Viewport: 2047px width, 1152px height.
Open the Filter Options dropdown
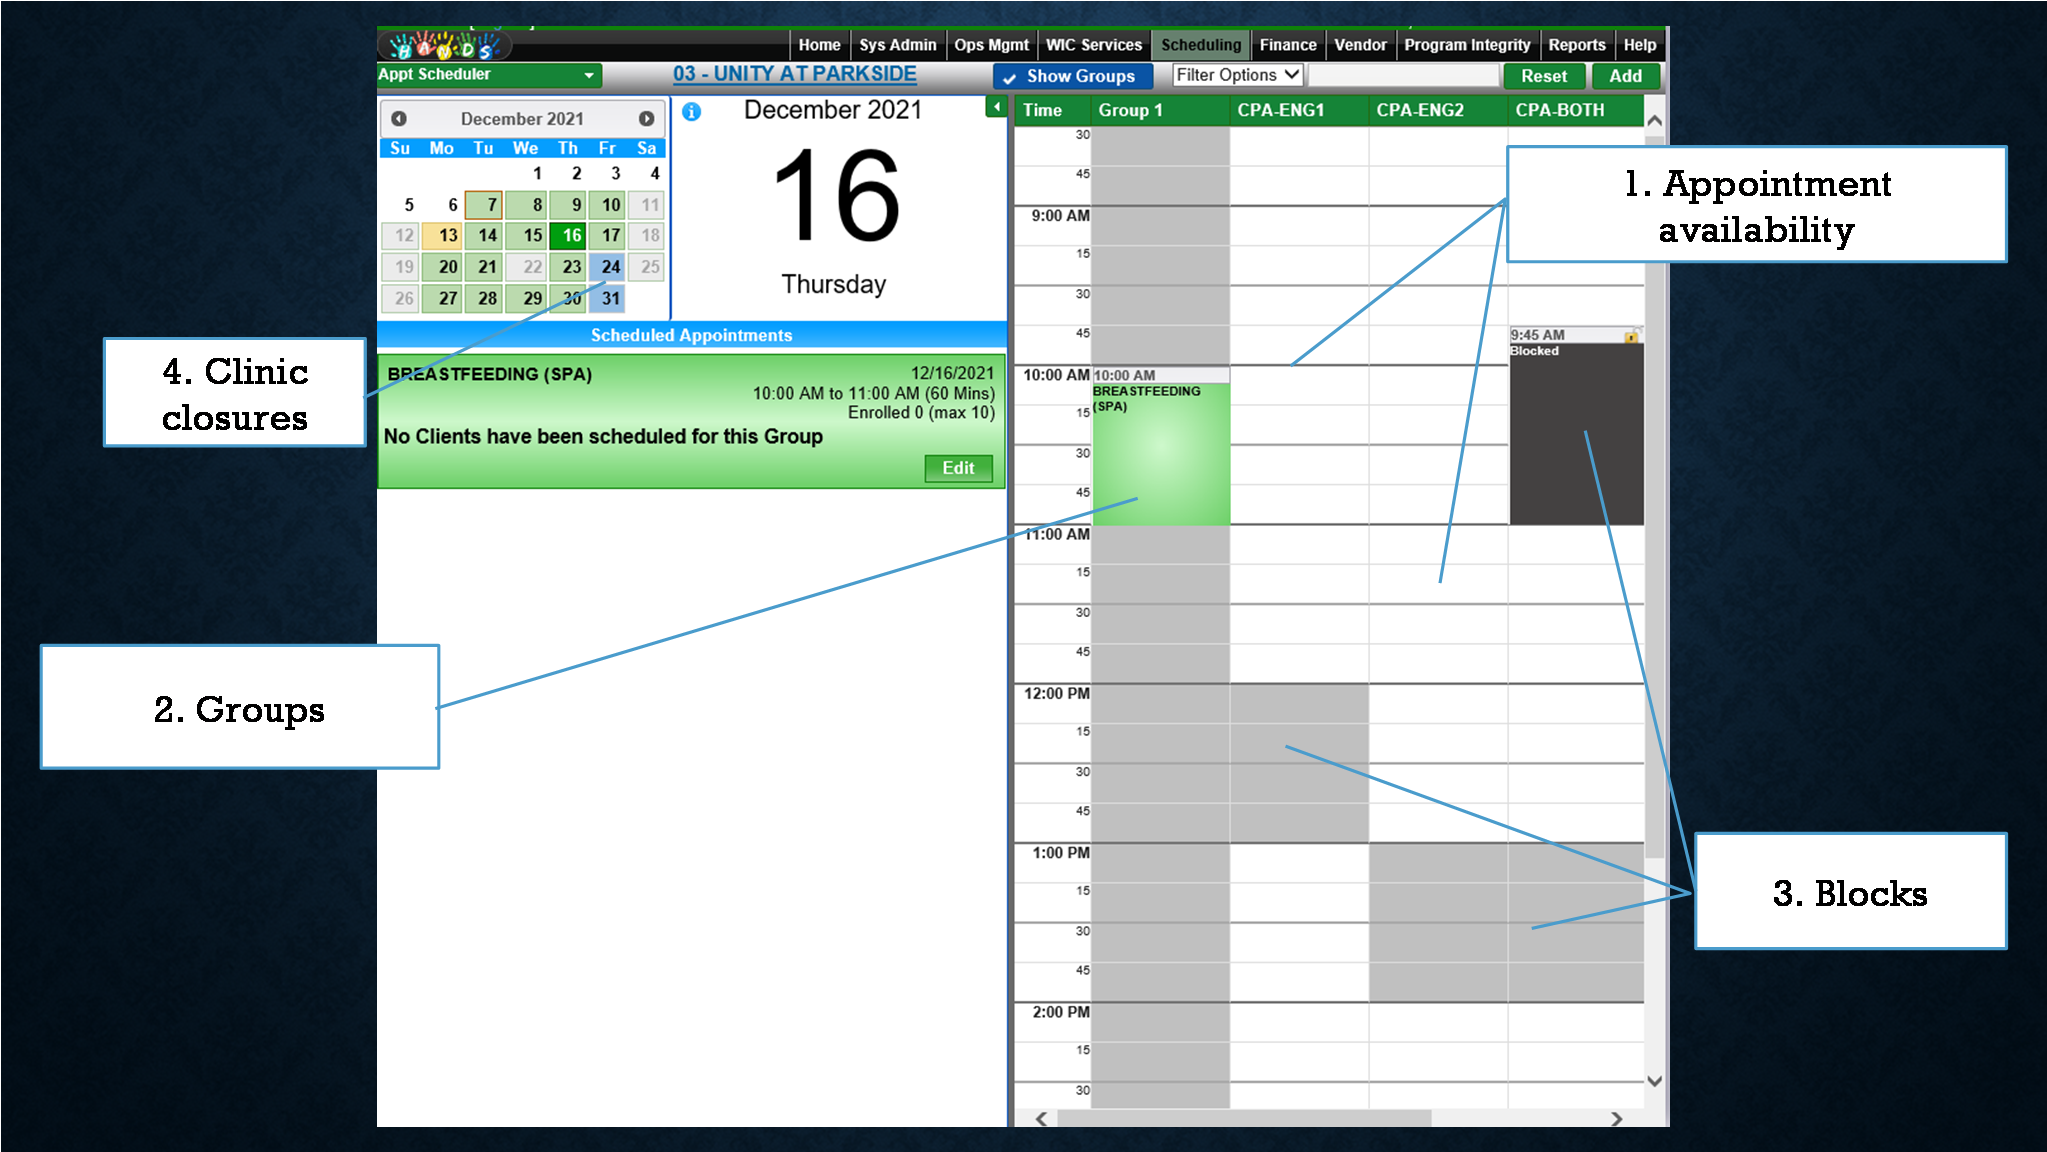1236,75
